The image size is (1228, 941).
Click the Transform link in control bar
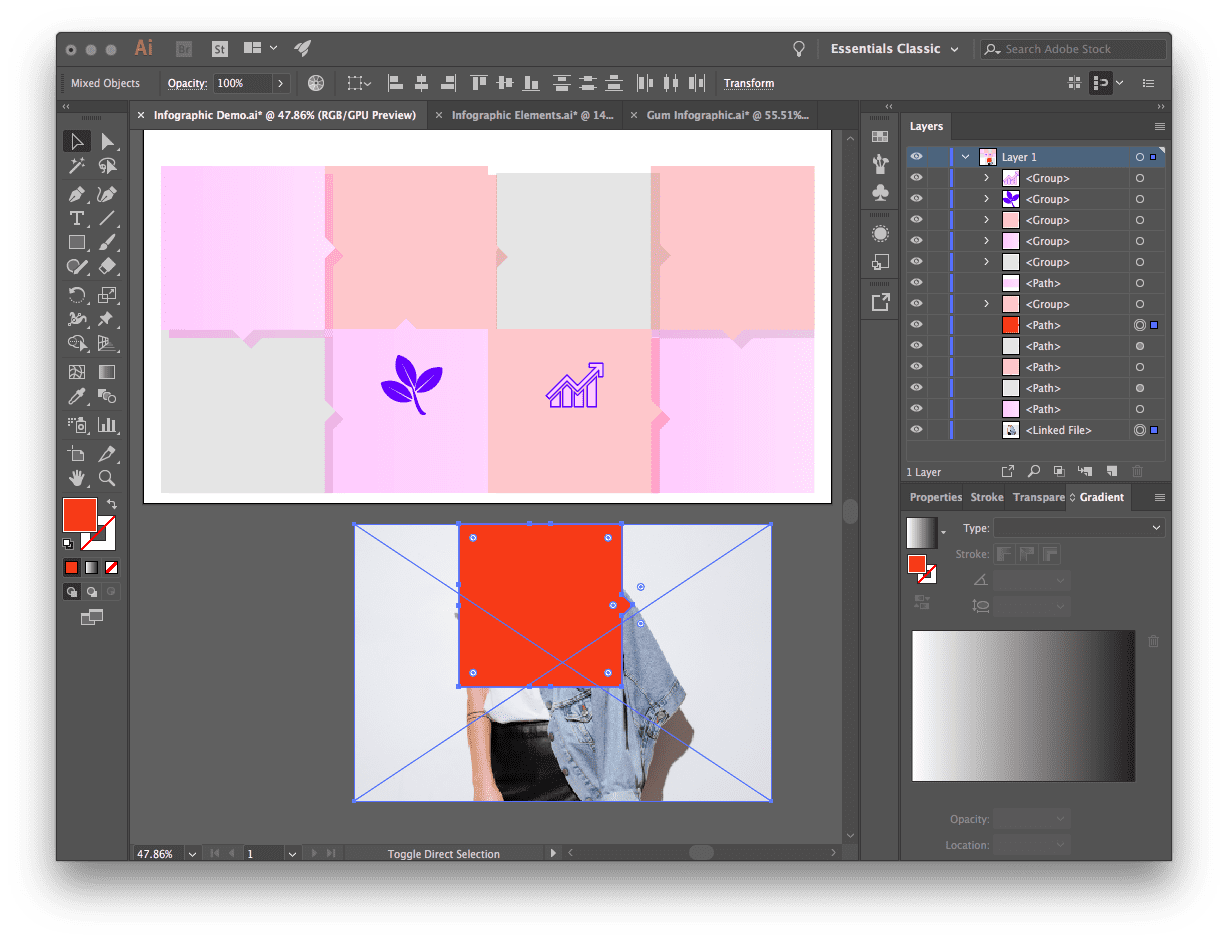point(749,83)
